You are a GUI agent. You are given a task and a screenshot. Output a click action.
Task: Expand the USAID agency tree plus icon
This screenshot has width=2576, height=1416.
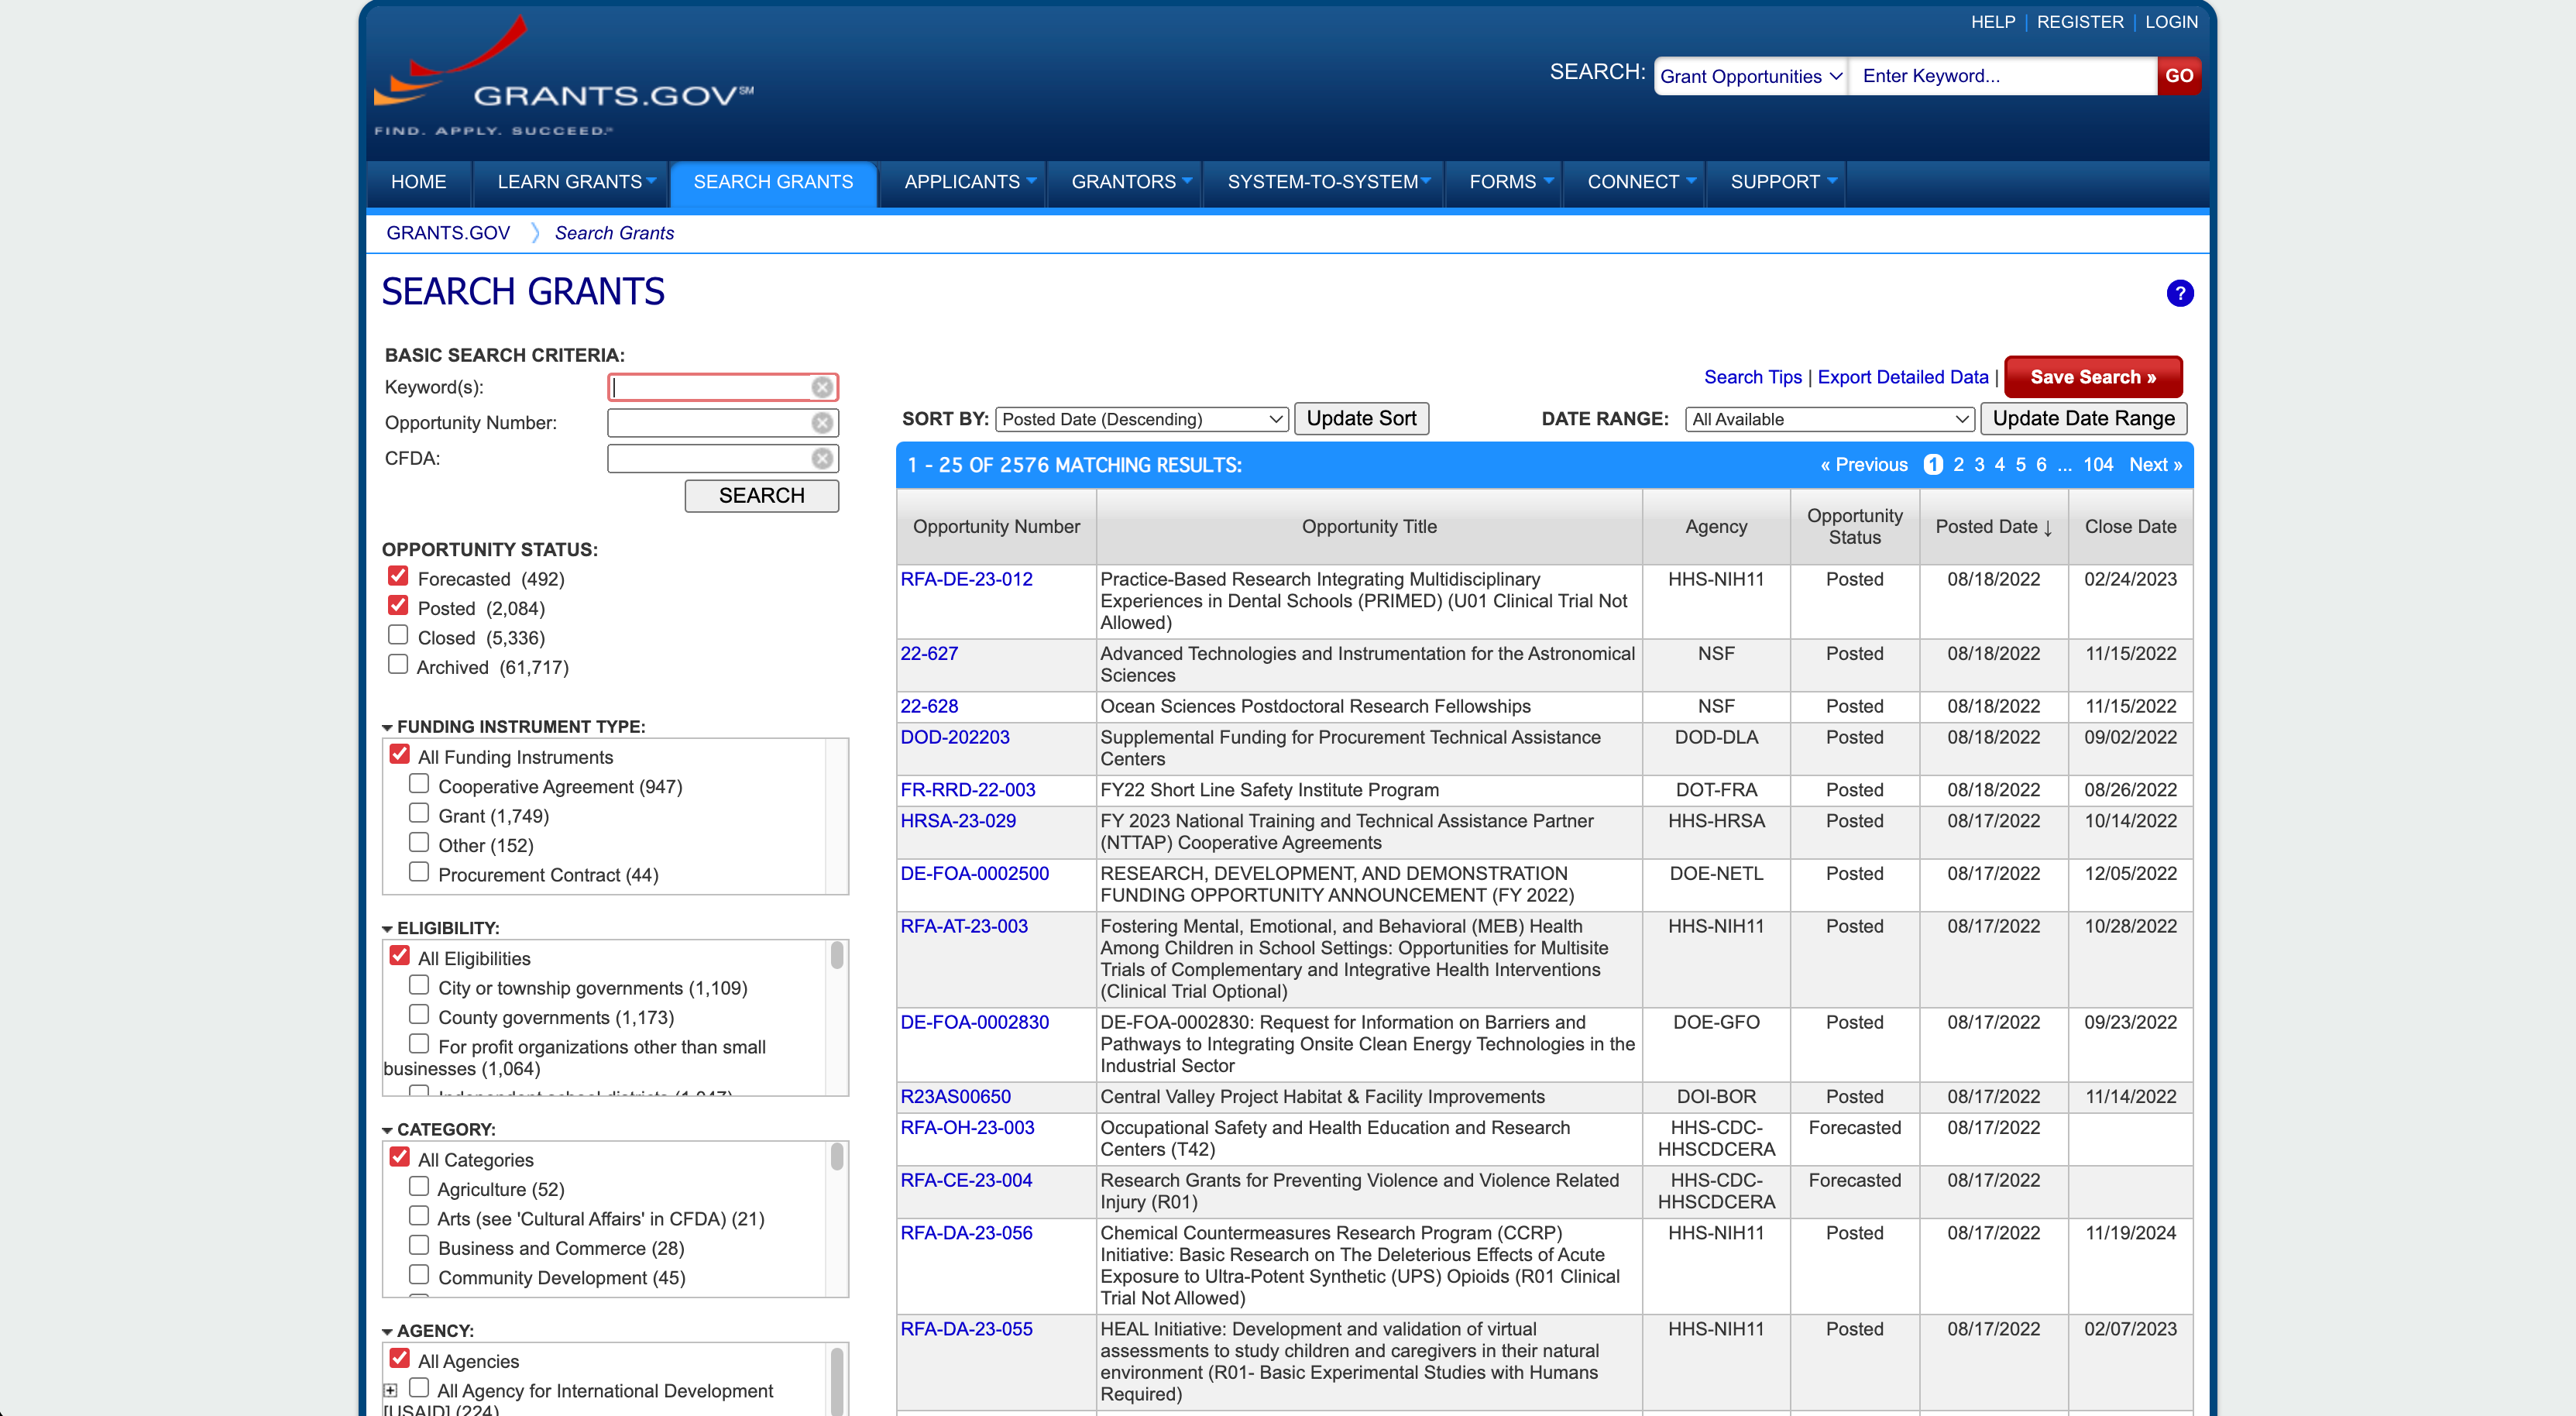click(x=390, y=1390)
